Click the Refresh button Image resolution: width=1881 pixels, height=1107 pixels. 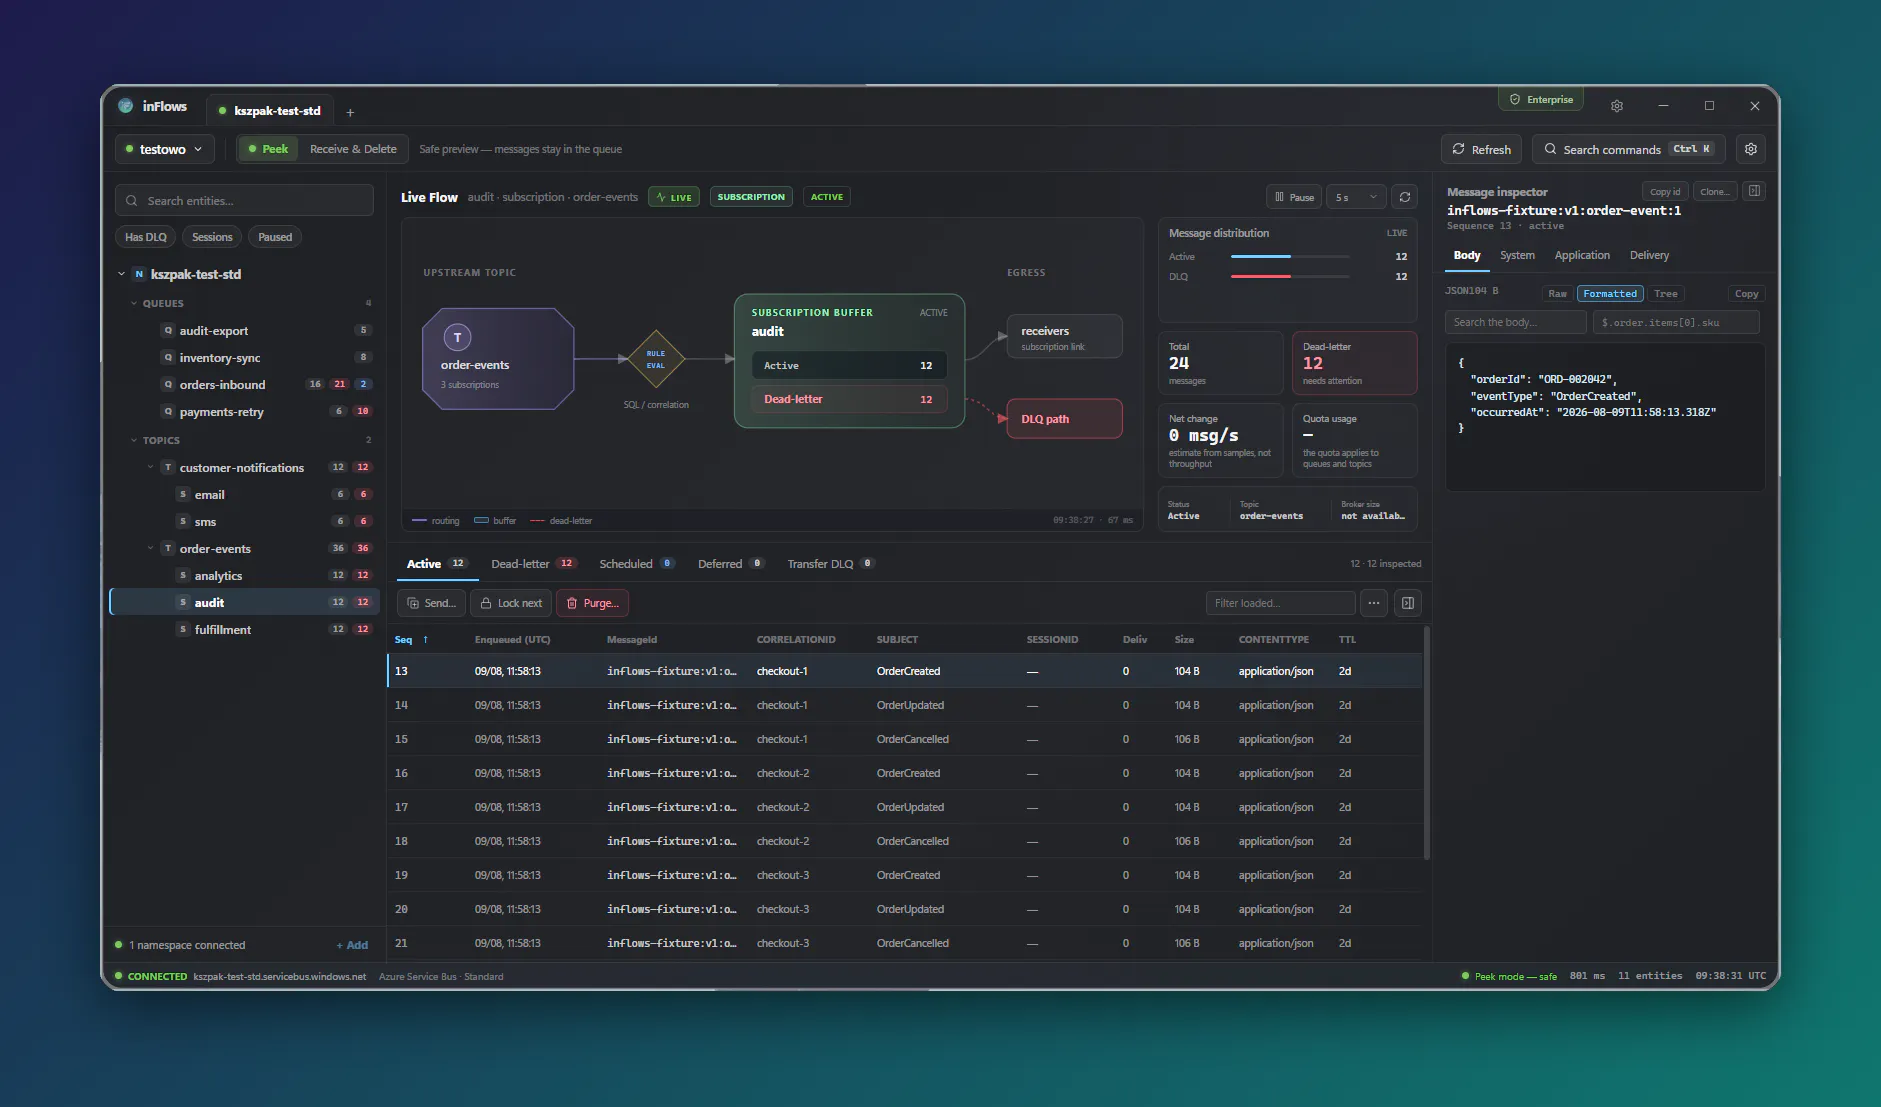1481,149
